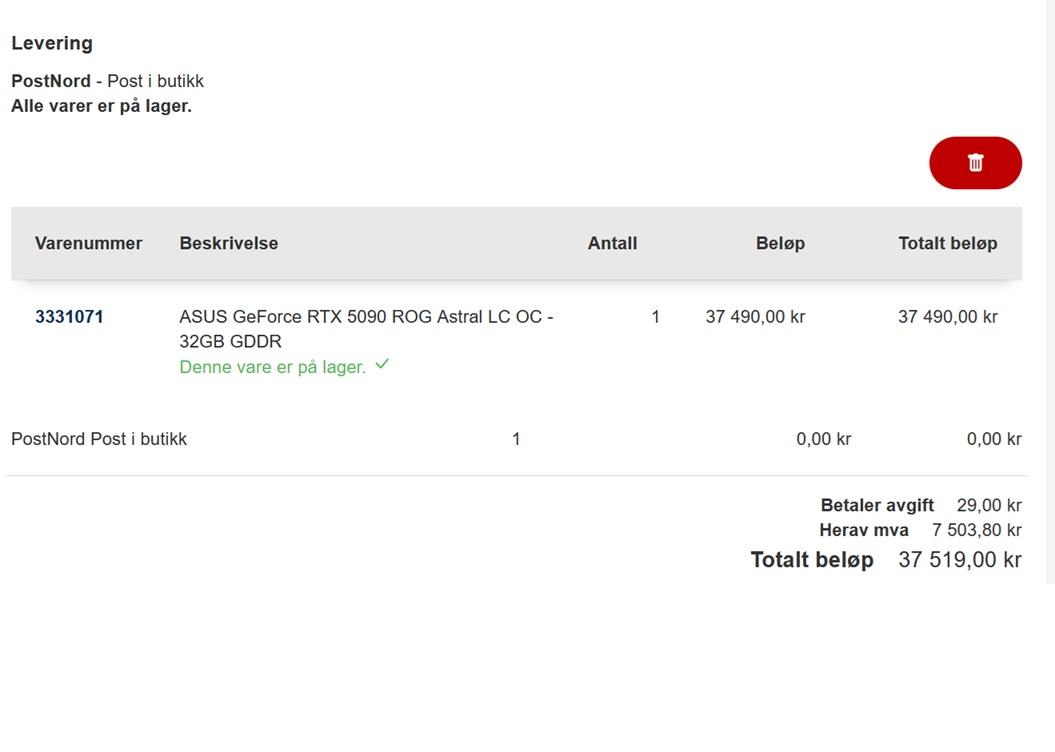Click the green Denne vare er på lager text
This screenshot has width=1055, height=752.
(x=272, y=367)
